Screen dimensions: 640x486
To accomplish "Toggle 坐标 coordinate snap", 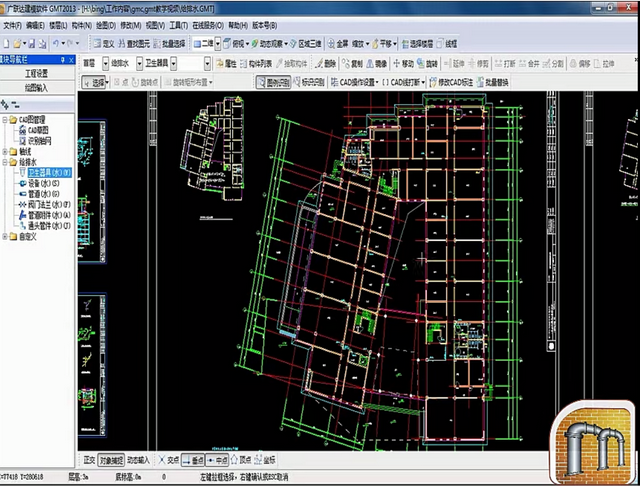I will click(265, 460).
